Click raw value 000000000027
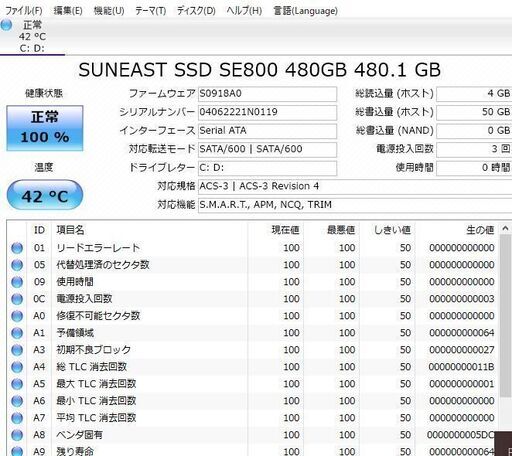The width and height of the screenshot is (512, 456). [462, 350]
